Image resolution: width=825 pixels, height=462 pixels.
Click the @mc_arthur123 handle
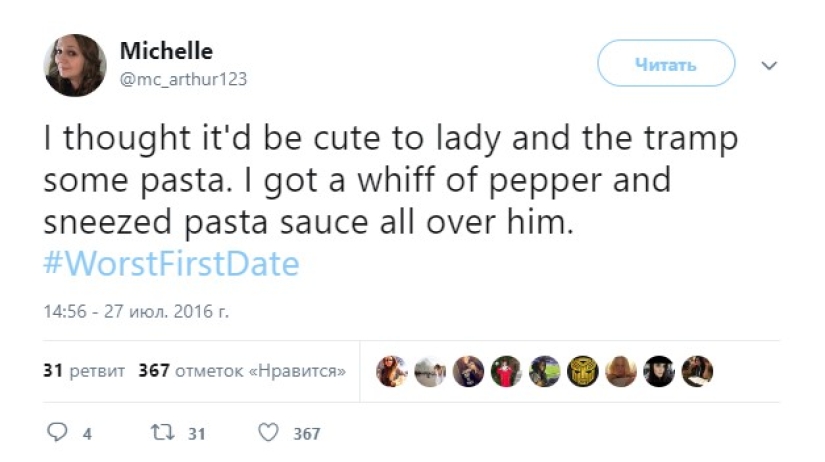point(183,79)
